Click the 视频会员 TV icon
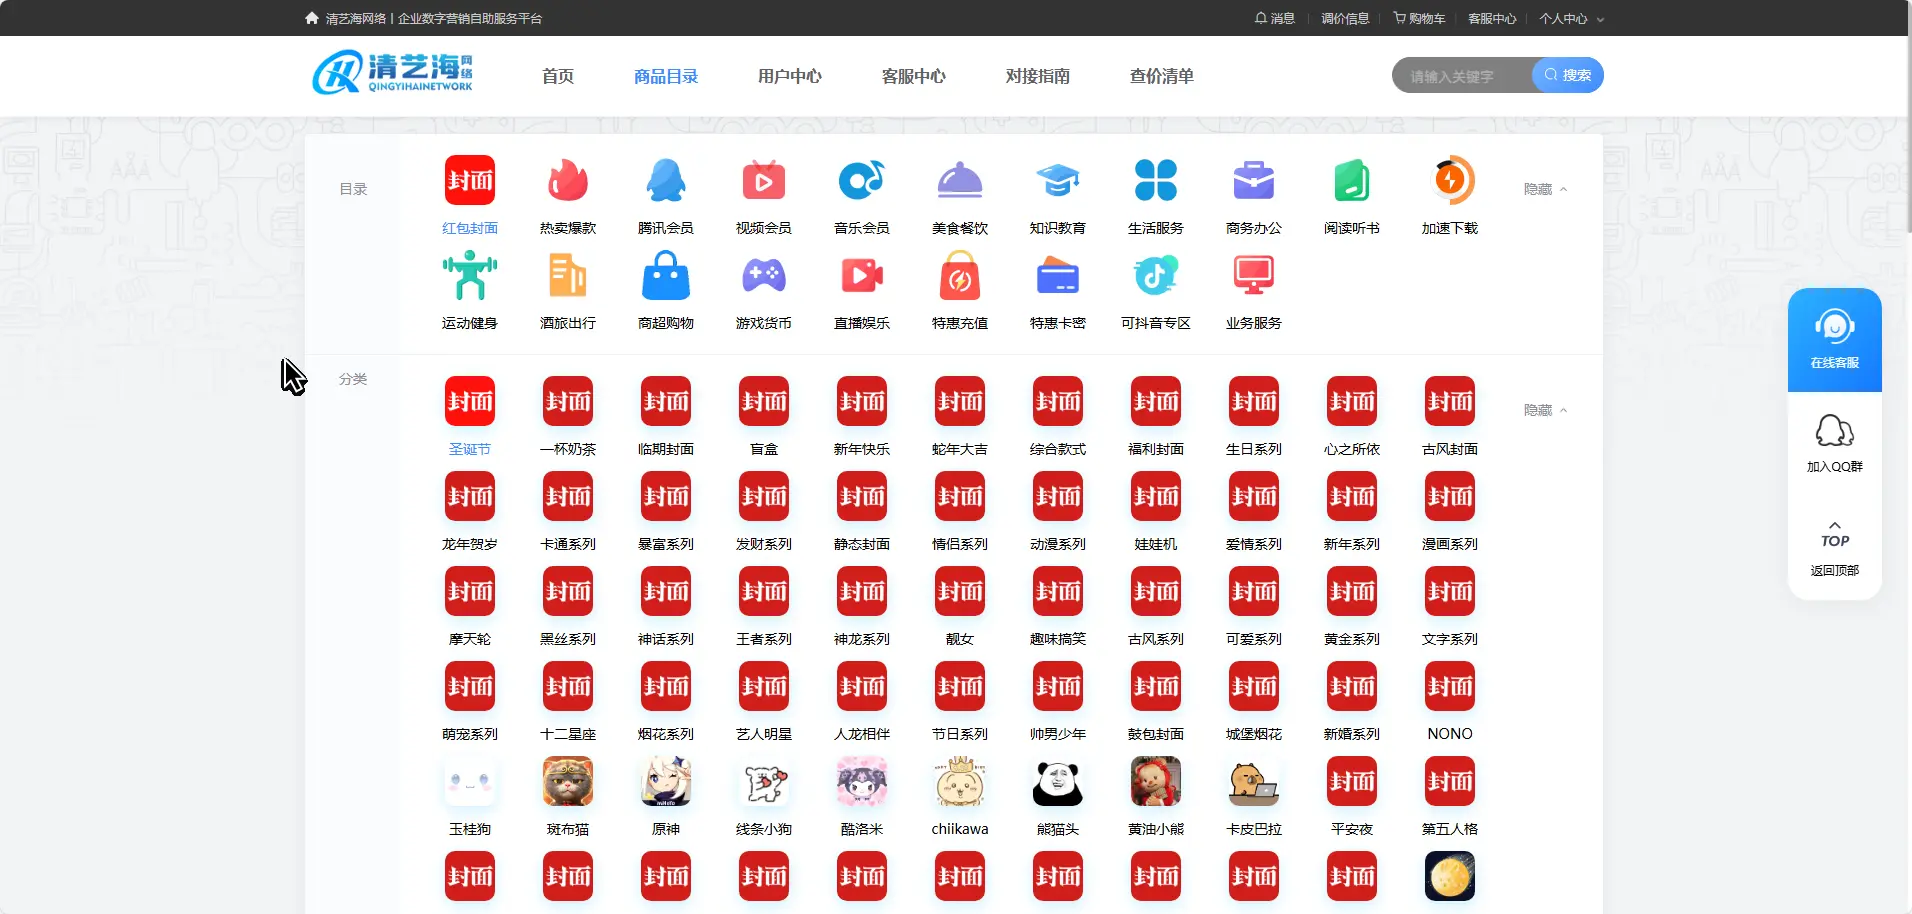 (x=763, y=182)
